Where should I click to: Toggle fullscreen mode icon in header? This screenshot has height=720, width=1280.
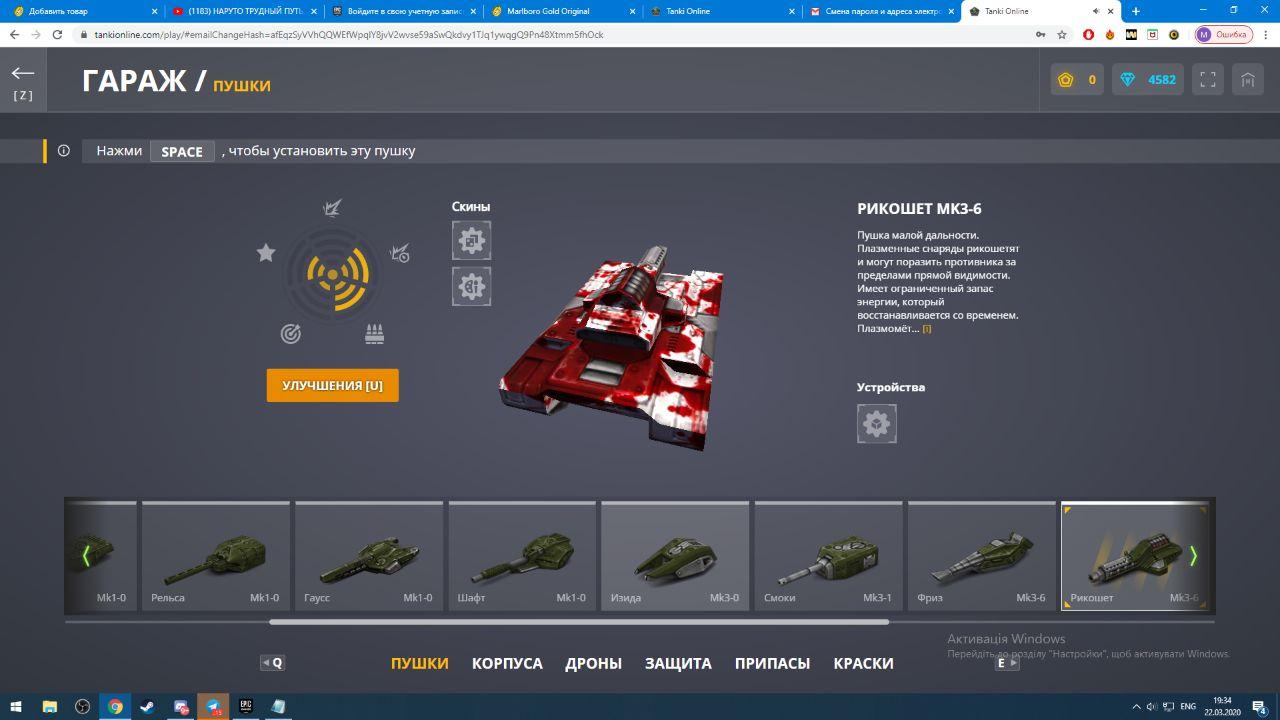pos(1207,80)
